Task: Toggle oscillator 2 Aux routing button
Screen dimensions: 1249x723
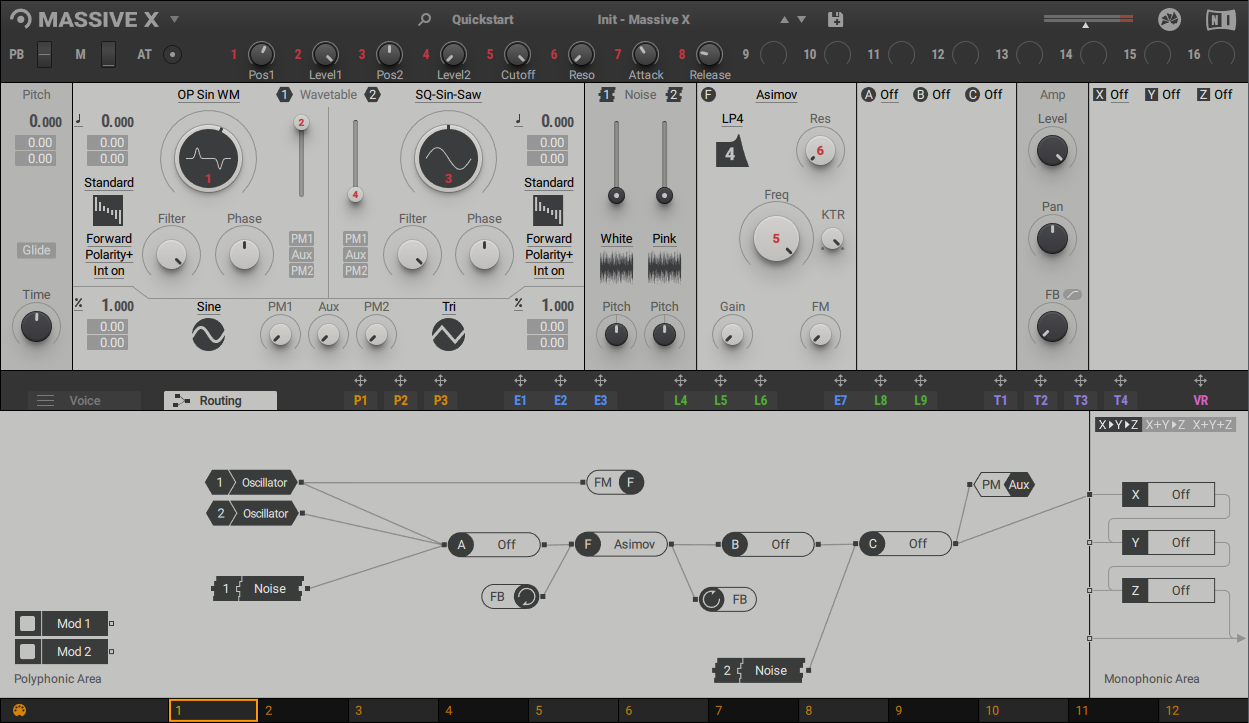Action: coord(355,254)
